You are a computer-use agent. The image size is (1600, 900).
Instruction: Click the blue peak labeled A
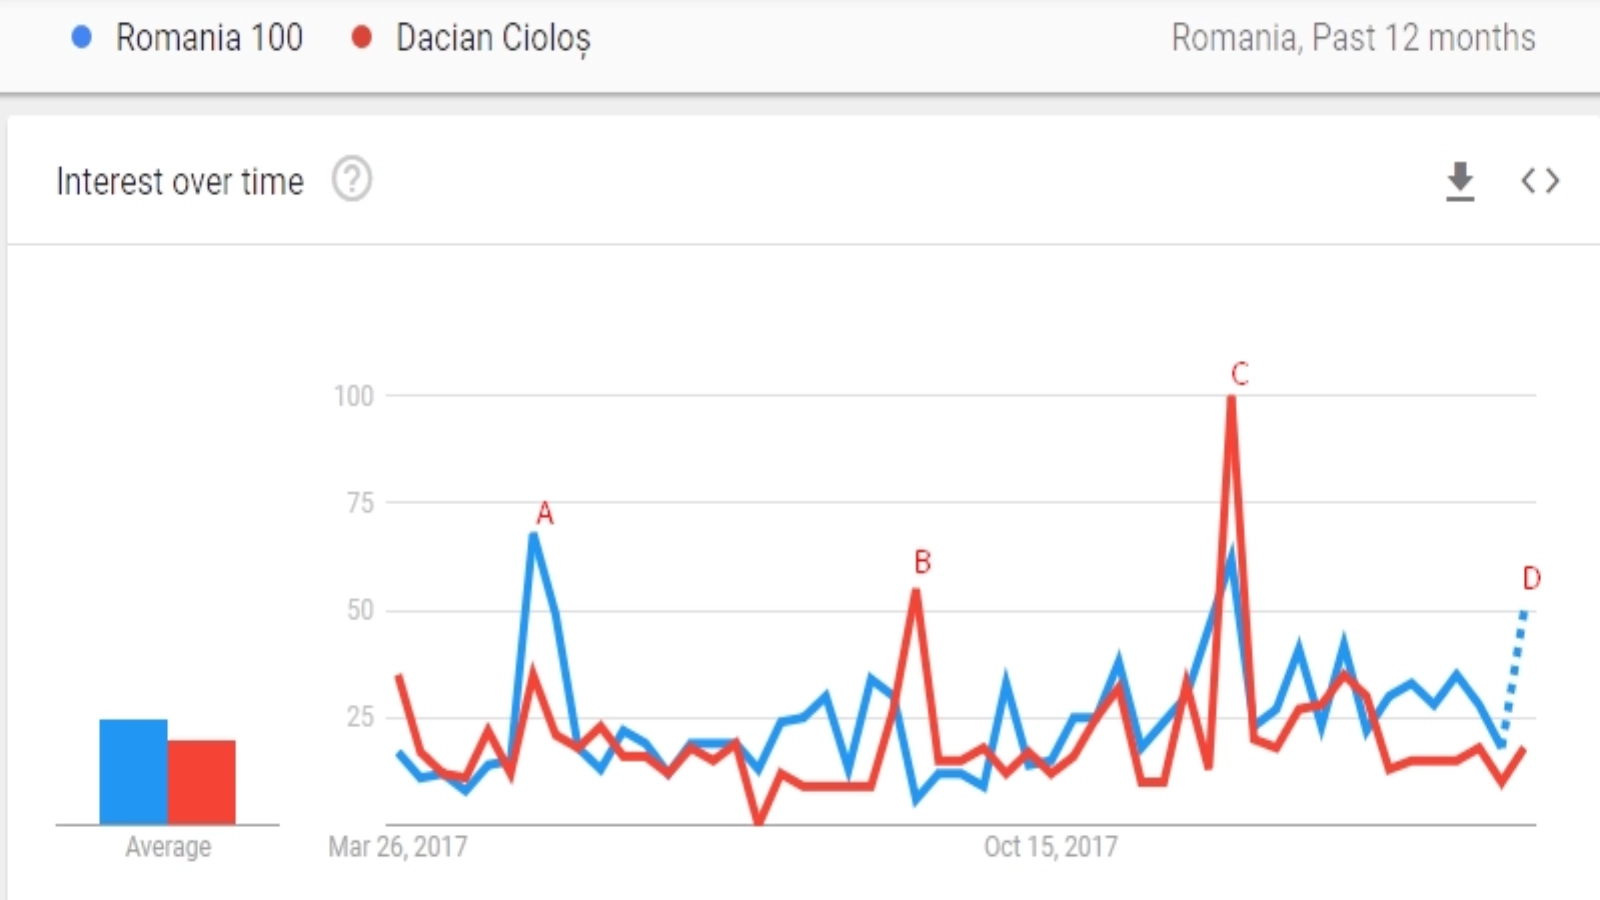[535, 536]
